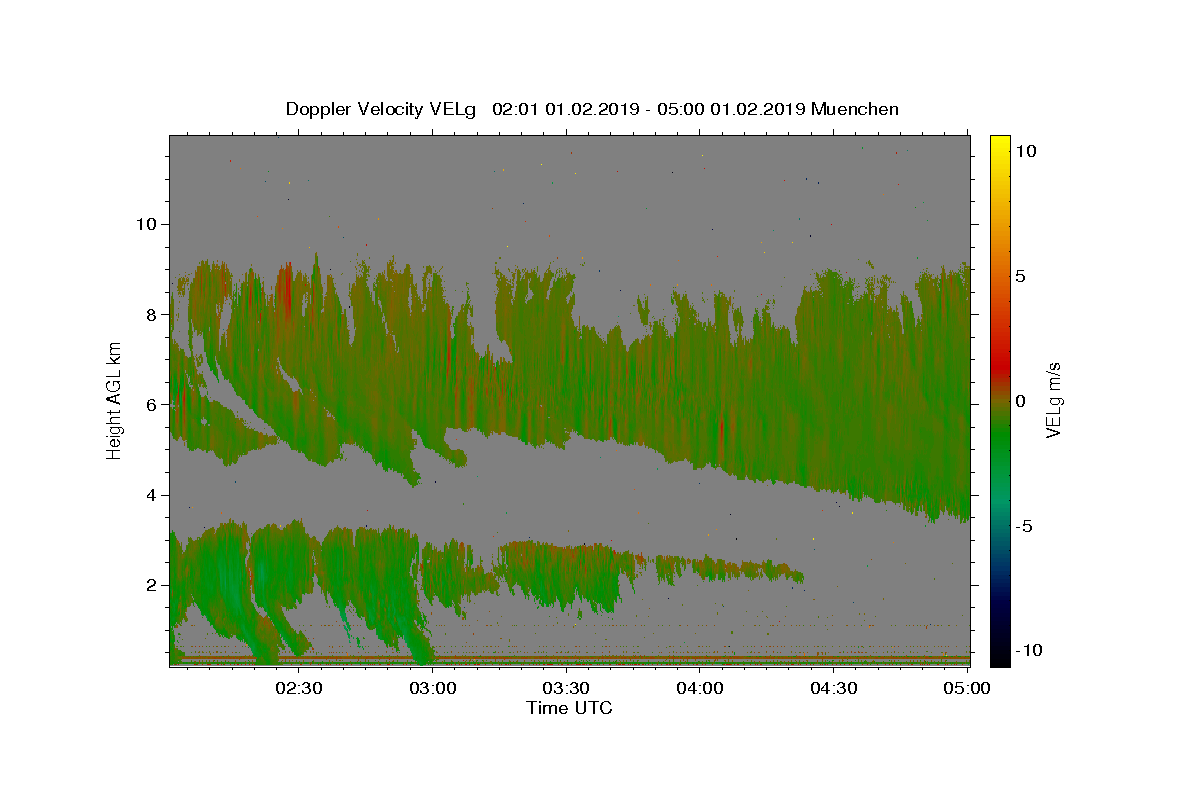Click the colorbar value label -10

point(1030,650)
